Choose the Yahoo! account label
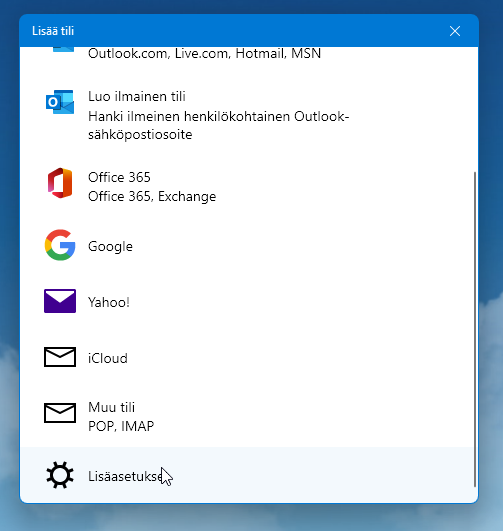503x531 pixels. 109,302
